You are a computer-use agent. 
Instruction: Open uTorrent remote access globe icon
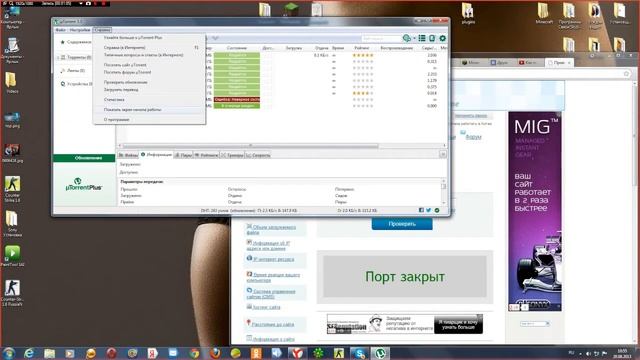tap(407, 38)
